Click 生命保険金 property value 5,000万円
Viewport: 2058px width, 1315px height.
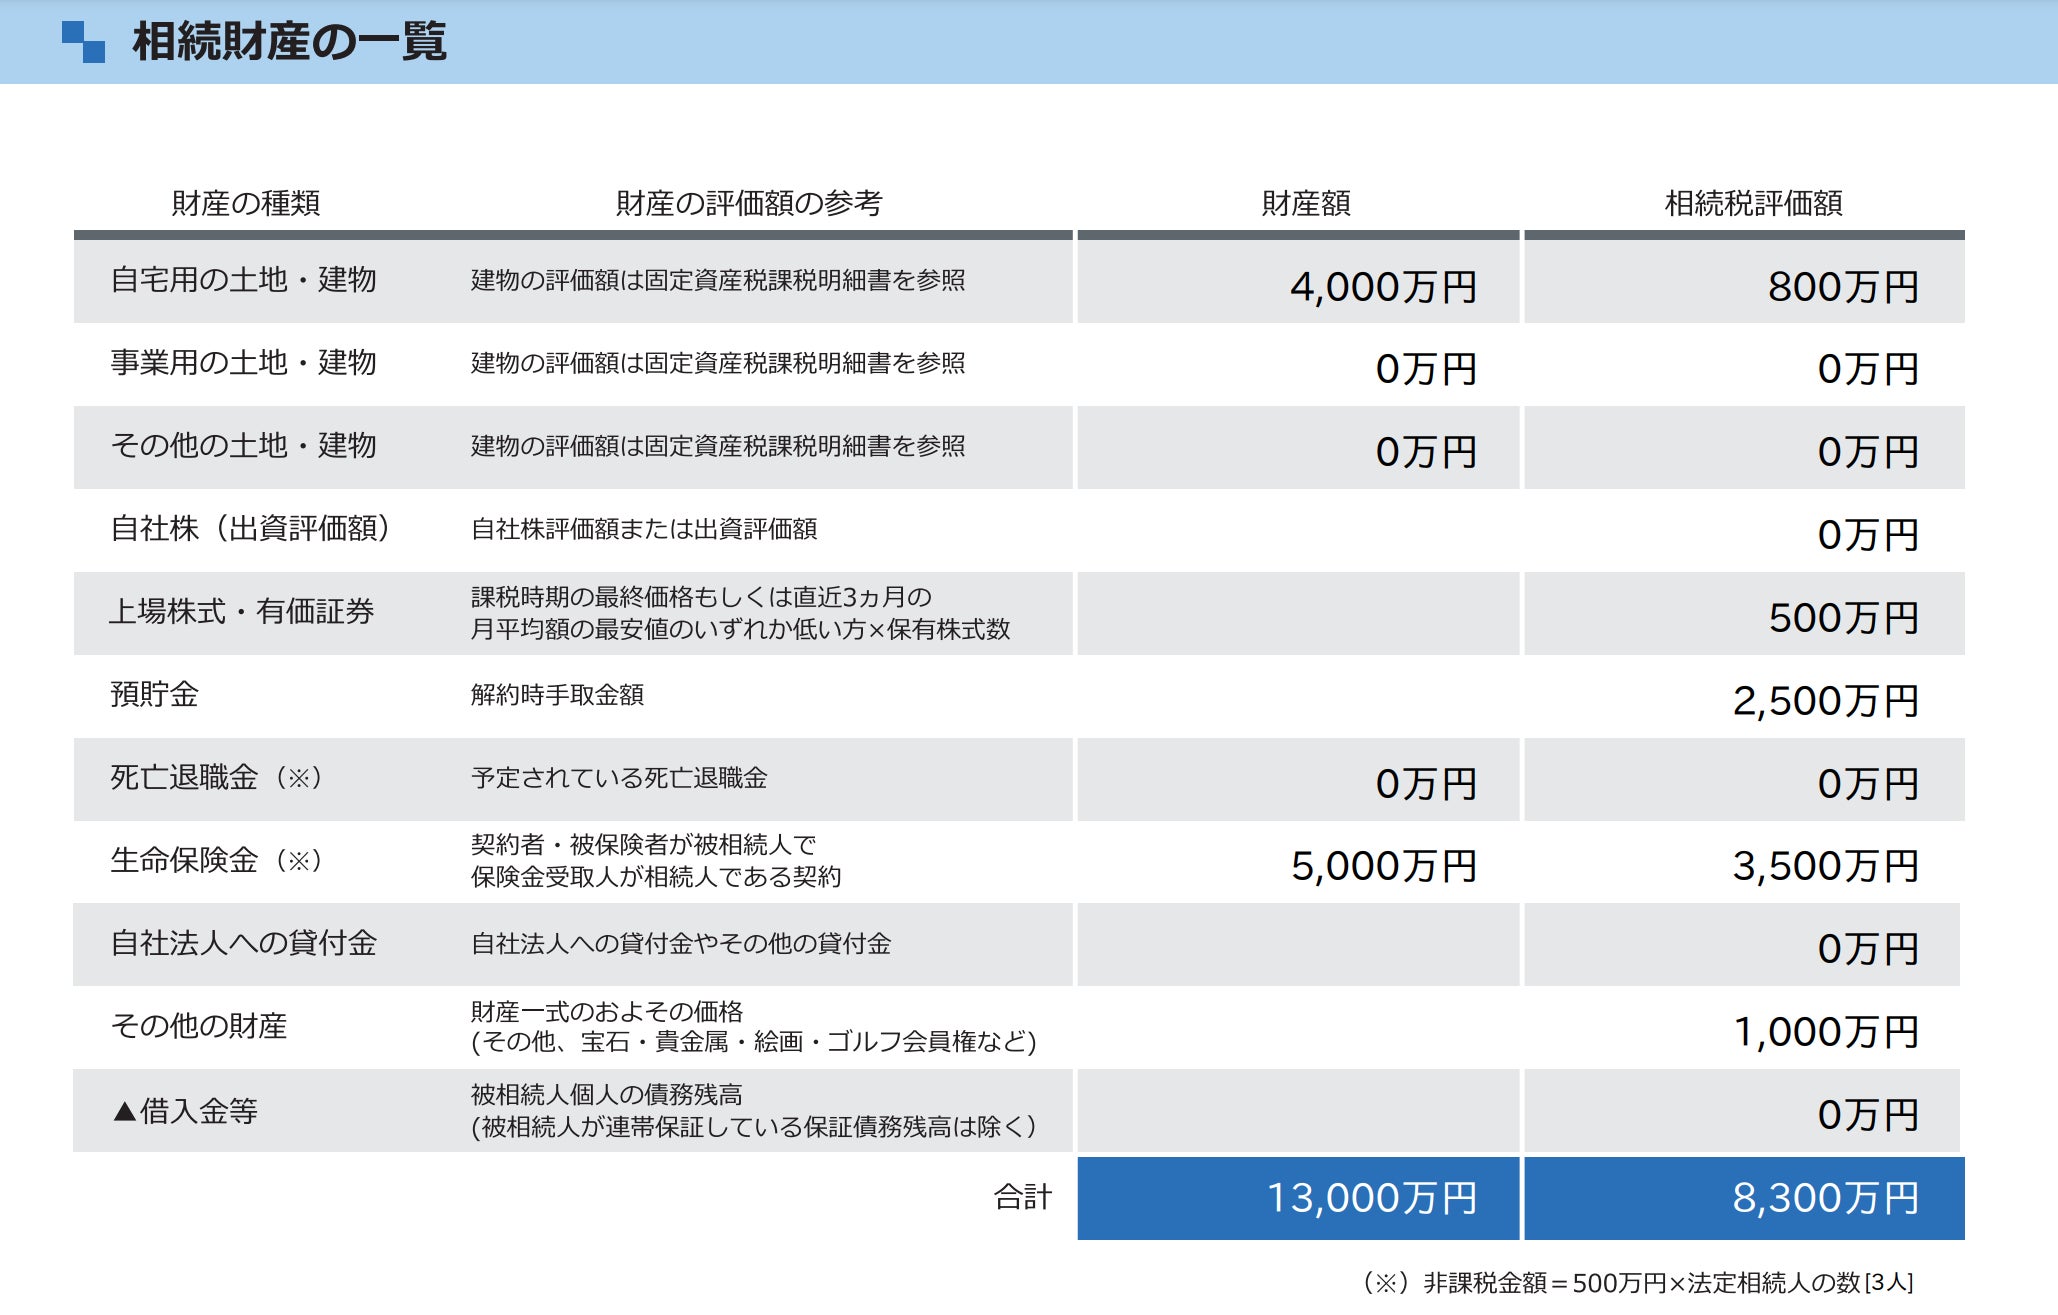click(x=1383, y=866)
